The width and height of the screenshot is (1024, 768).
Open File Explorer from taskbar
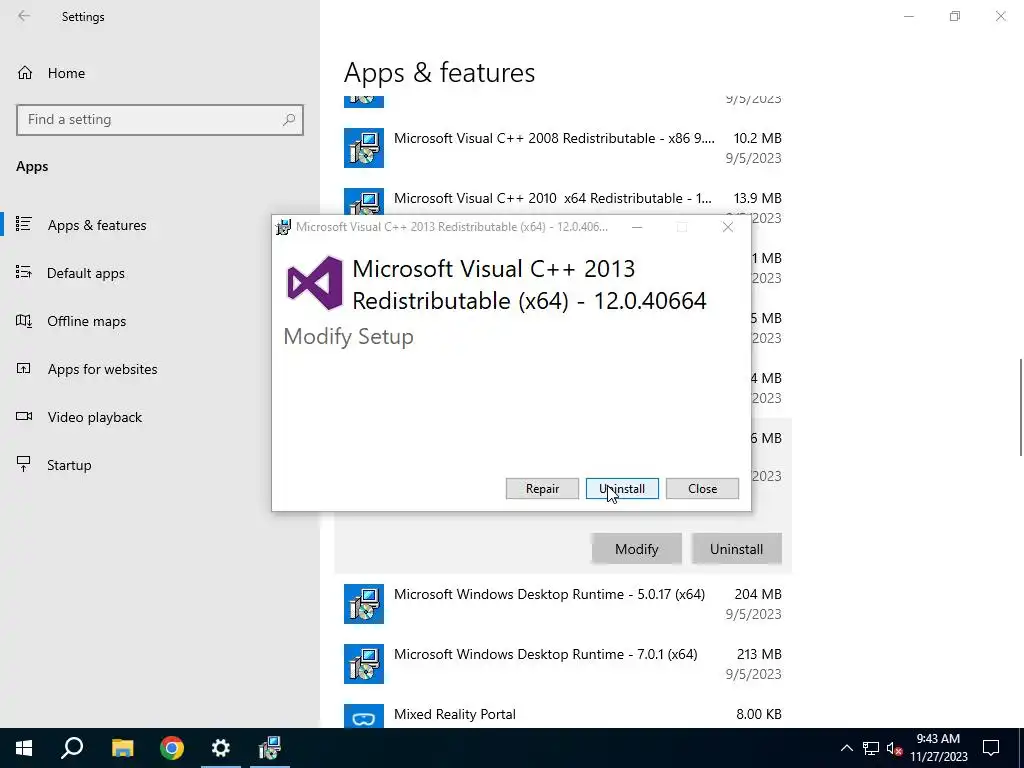pos(122,748)
